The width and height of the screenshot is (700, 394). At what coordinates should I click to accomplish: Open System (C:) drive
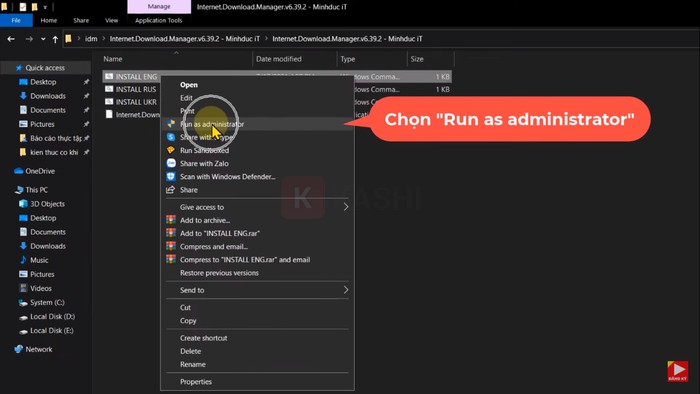coord(47,303)
